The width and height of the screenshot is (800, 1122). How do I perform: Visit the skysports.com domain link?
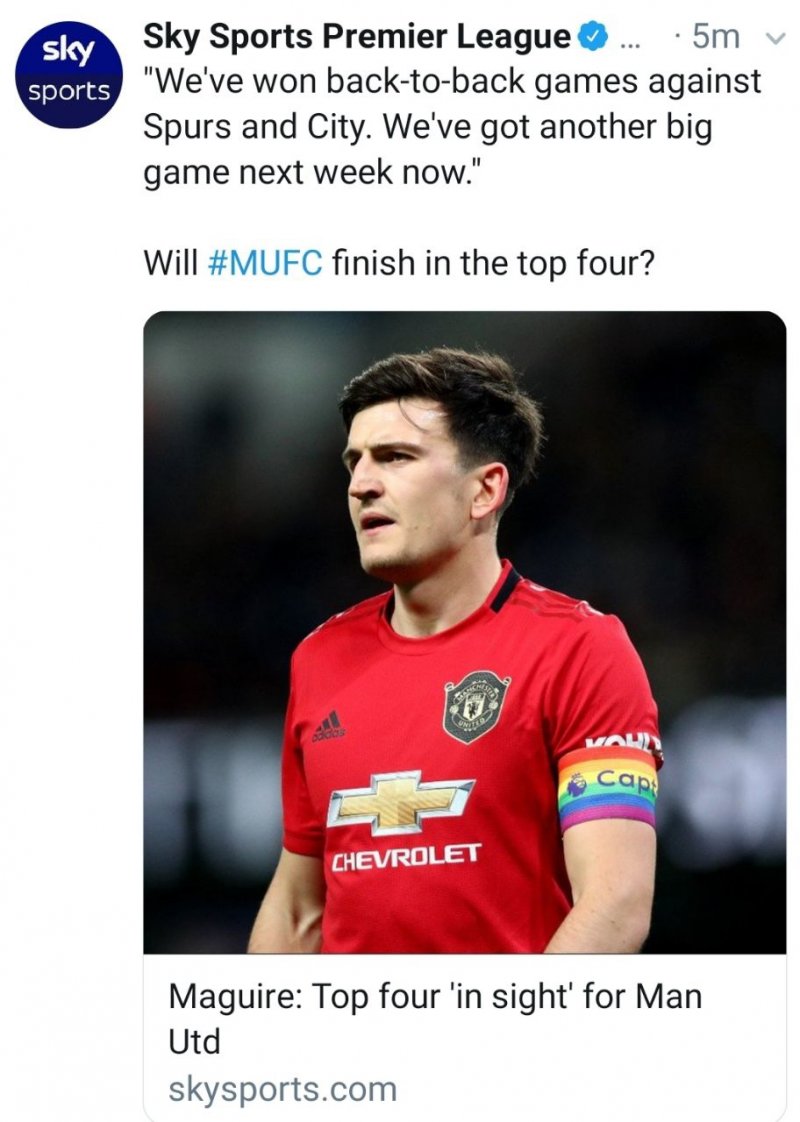click(x=282, y=1088)
